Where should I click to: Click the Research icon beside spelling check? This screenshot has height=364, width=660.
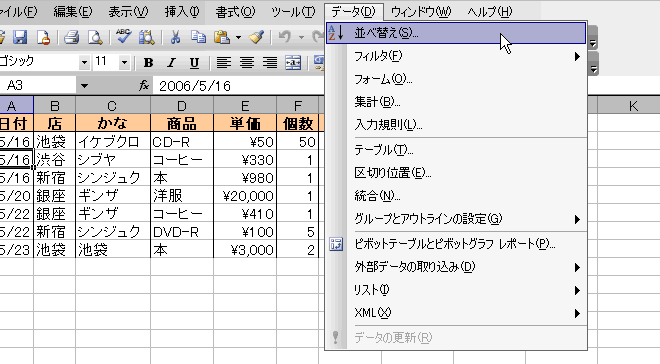(x=146, y=37)
